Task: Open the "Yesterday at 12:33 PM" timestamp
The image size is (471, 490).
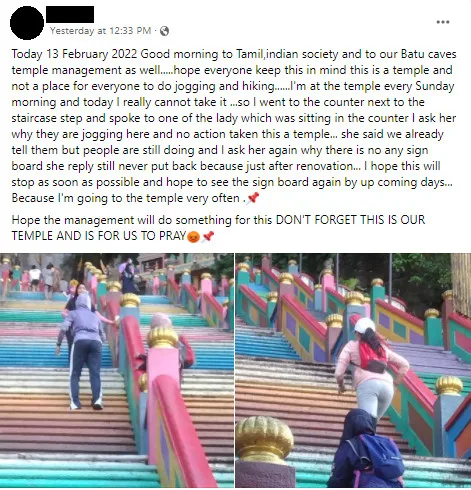Action: coord(100,31)
